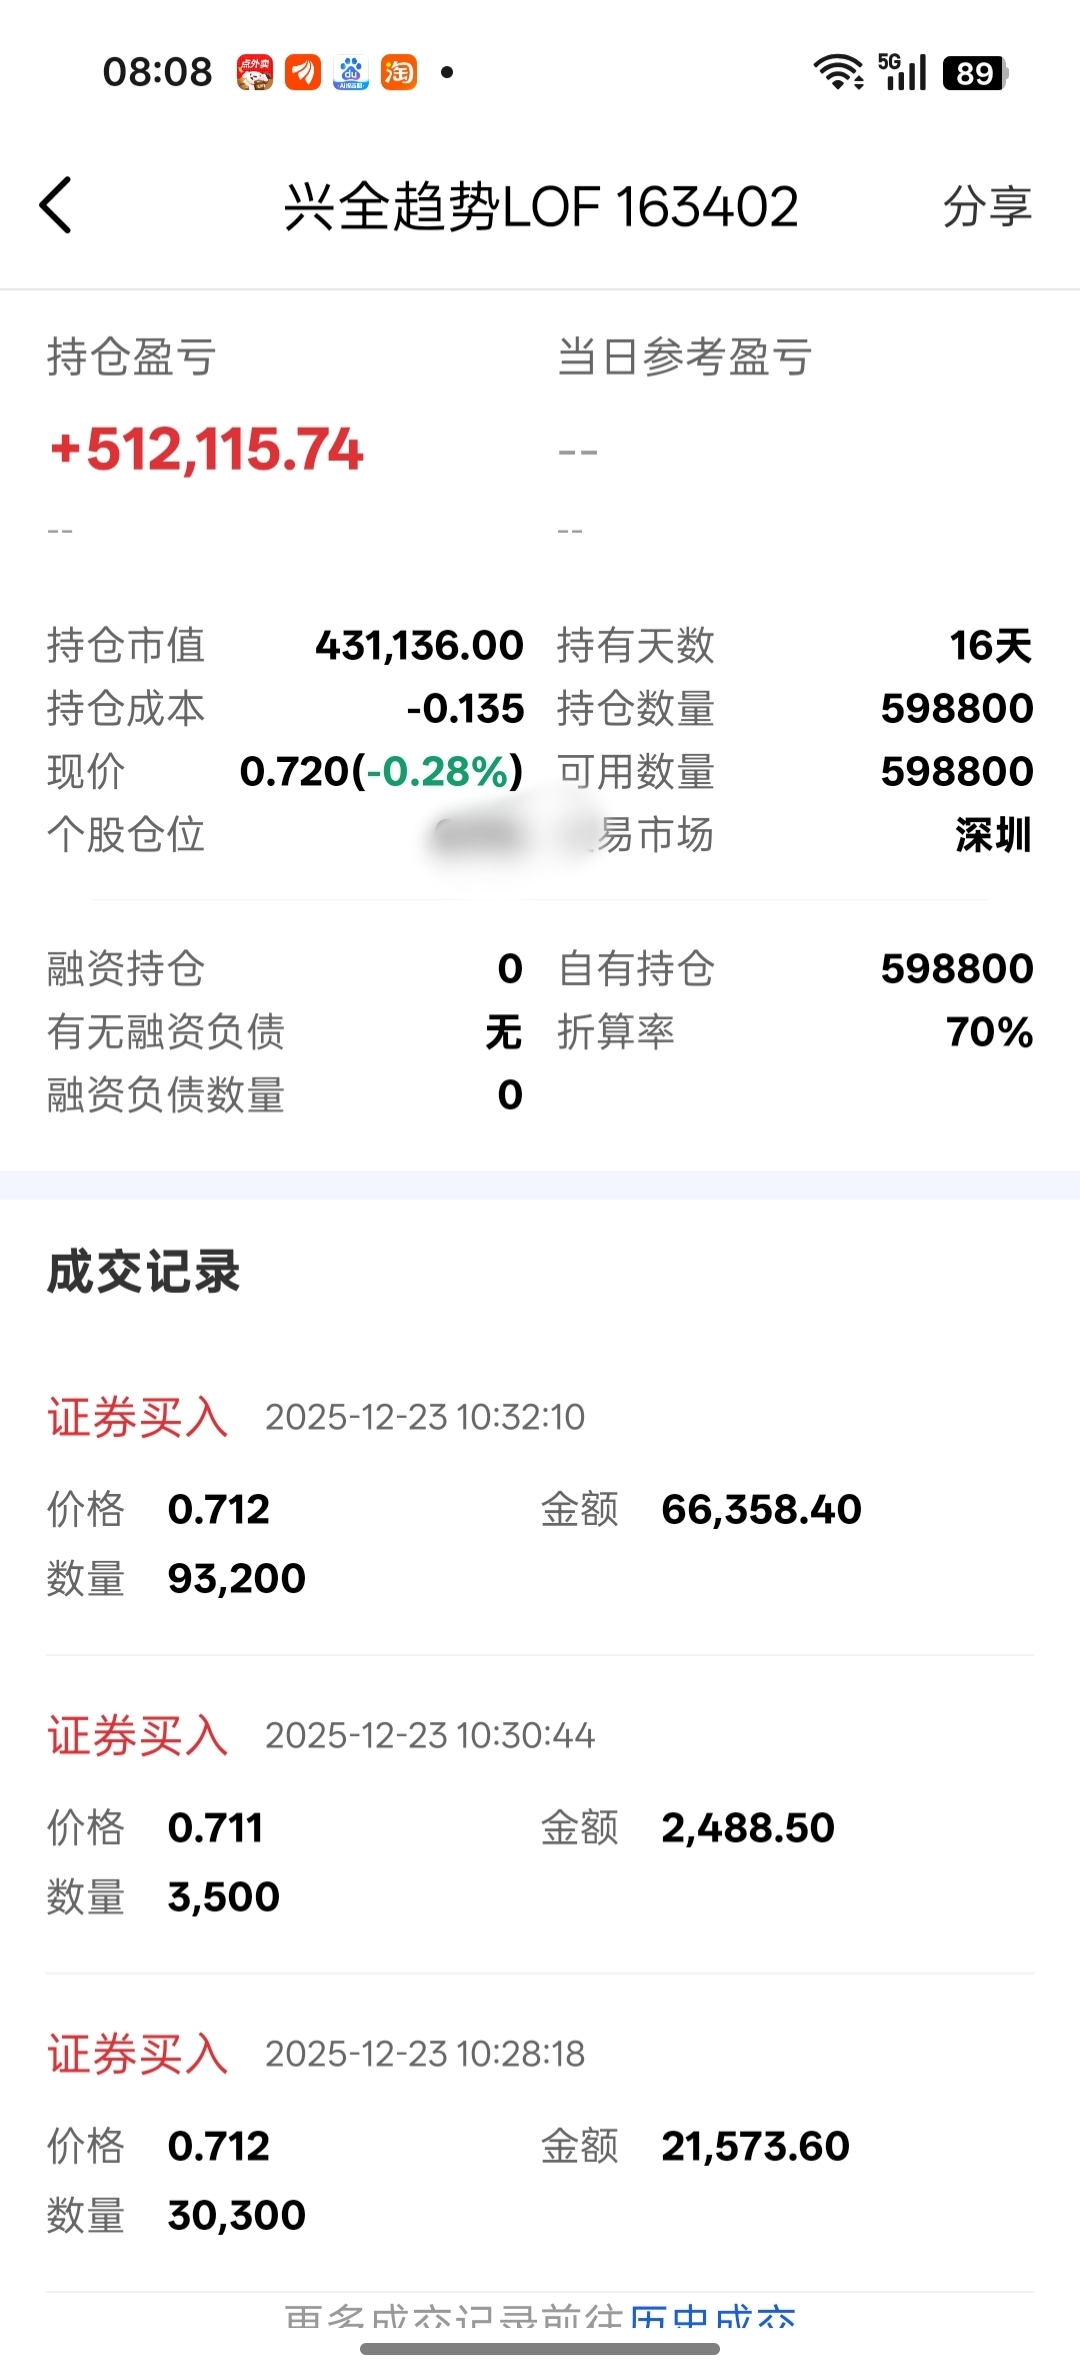Tap the bottom home indicator bar

pyautogui.click(x=540, y=2349)
